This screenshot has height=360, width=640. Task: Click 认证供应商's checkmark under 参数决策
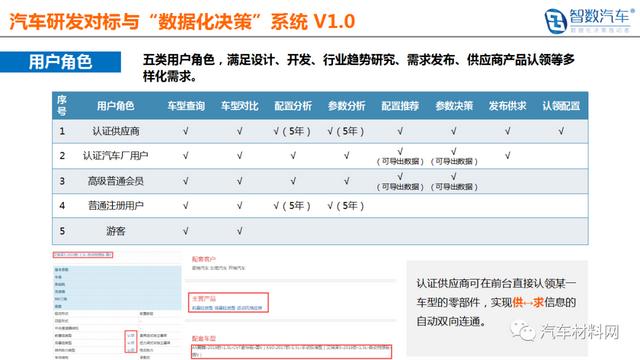click(454, 131)
